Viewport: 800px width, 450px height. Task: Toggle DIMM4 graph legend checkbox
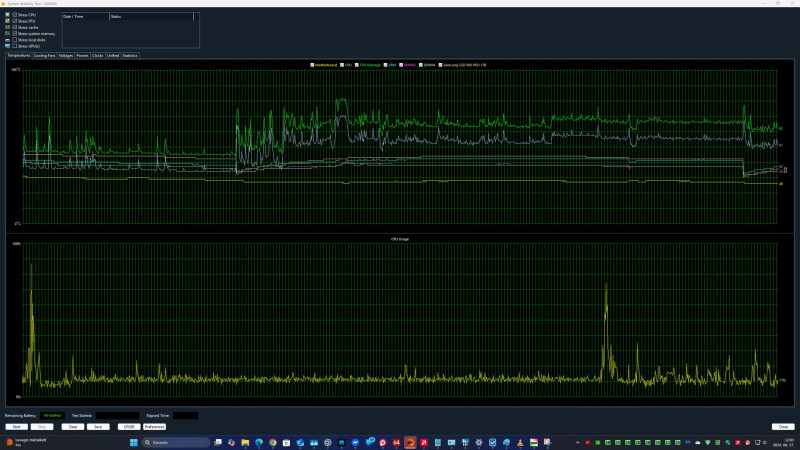[421, 65]
